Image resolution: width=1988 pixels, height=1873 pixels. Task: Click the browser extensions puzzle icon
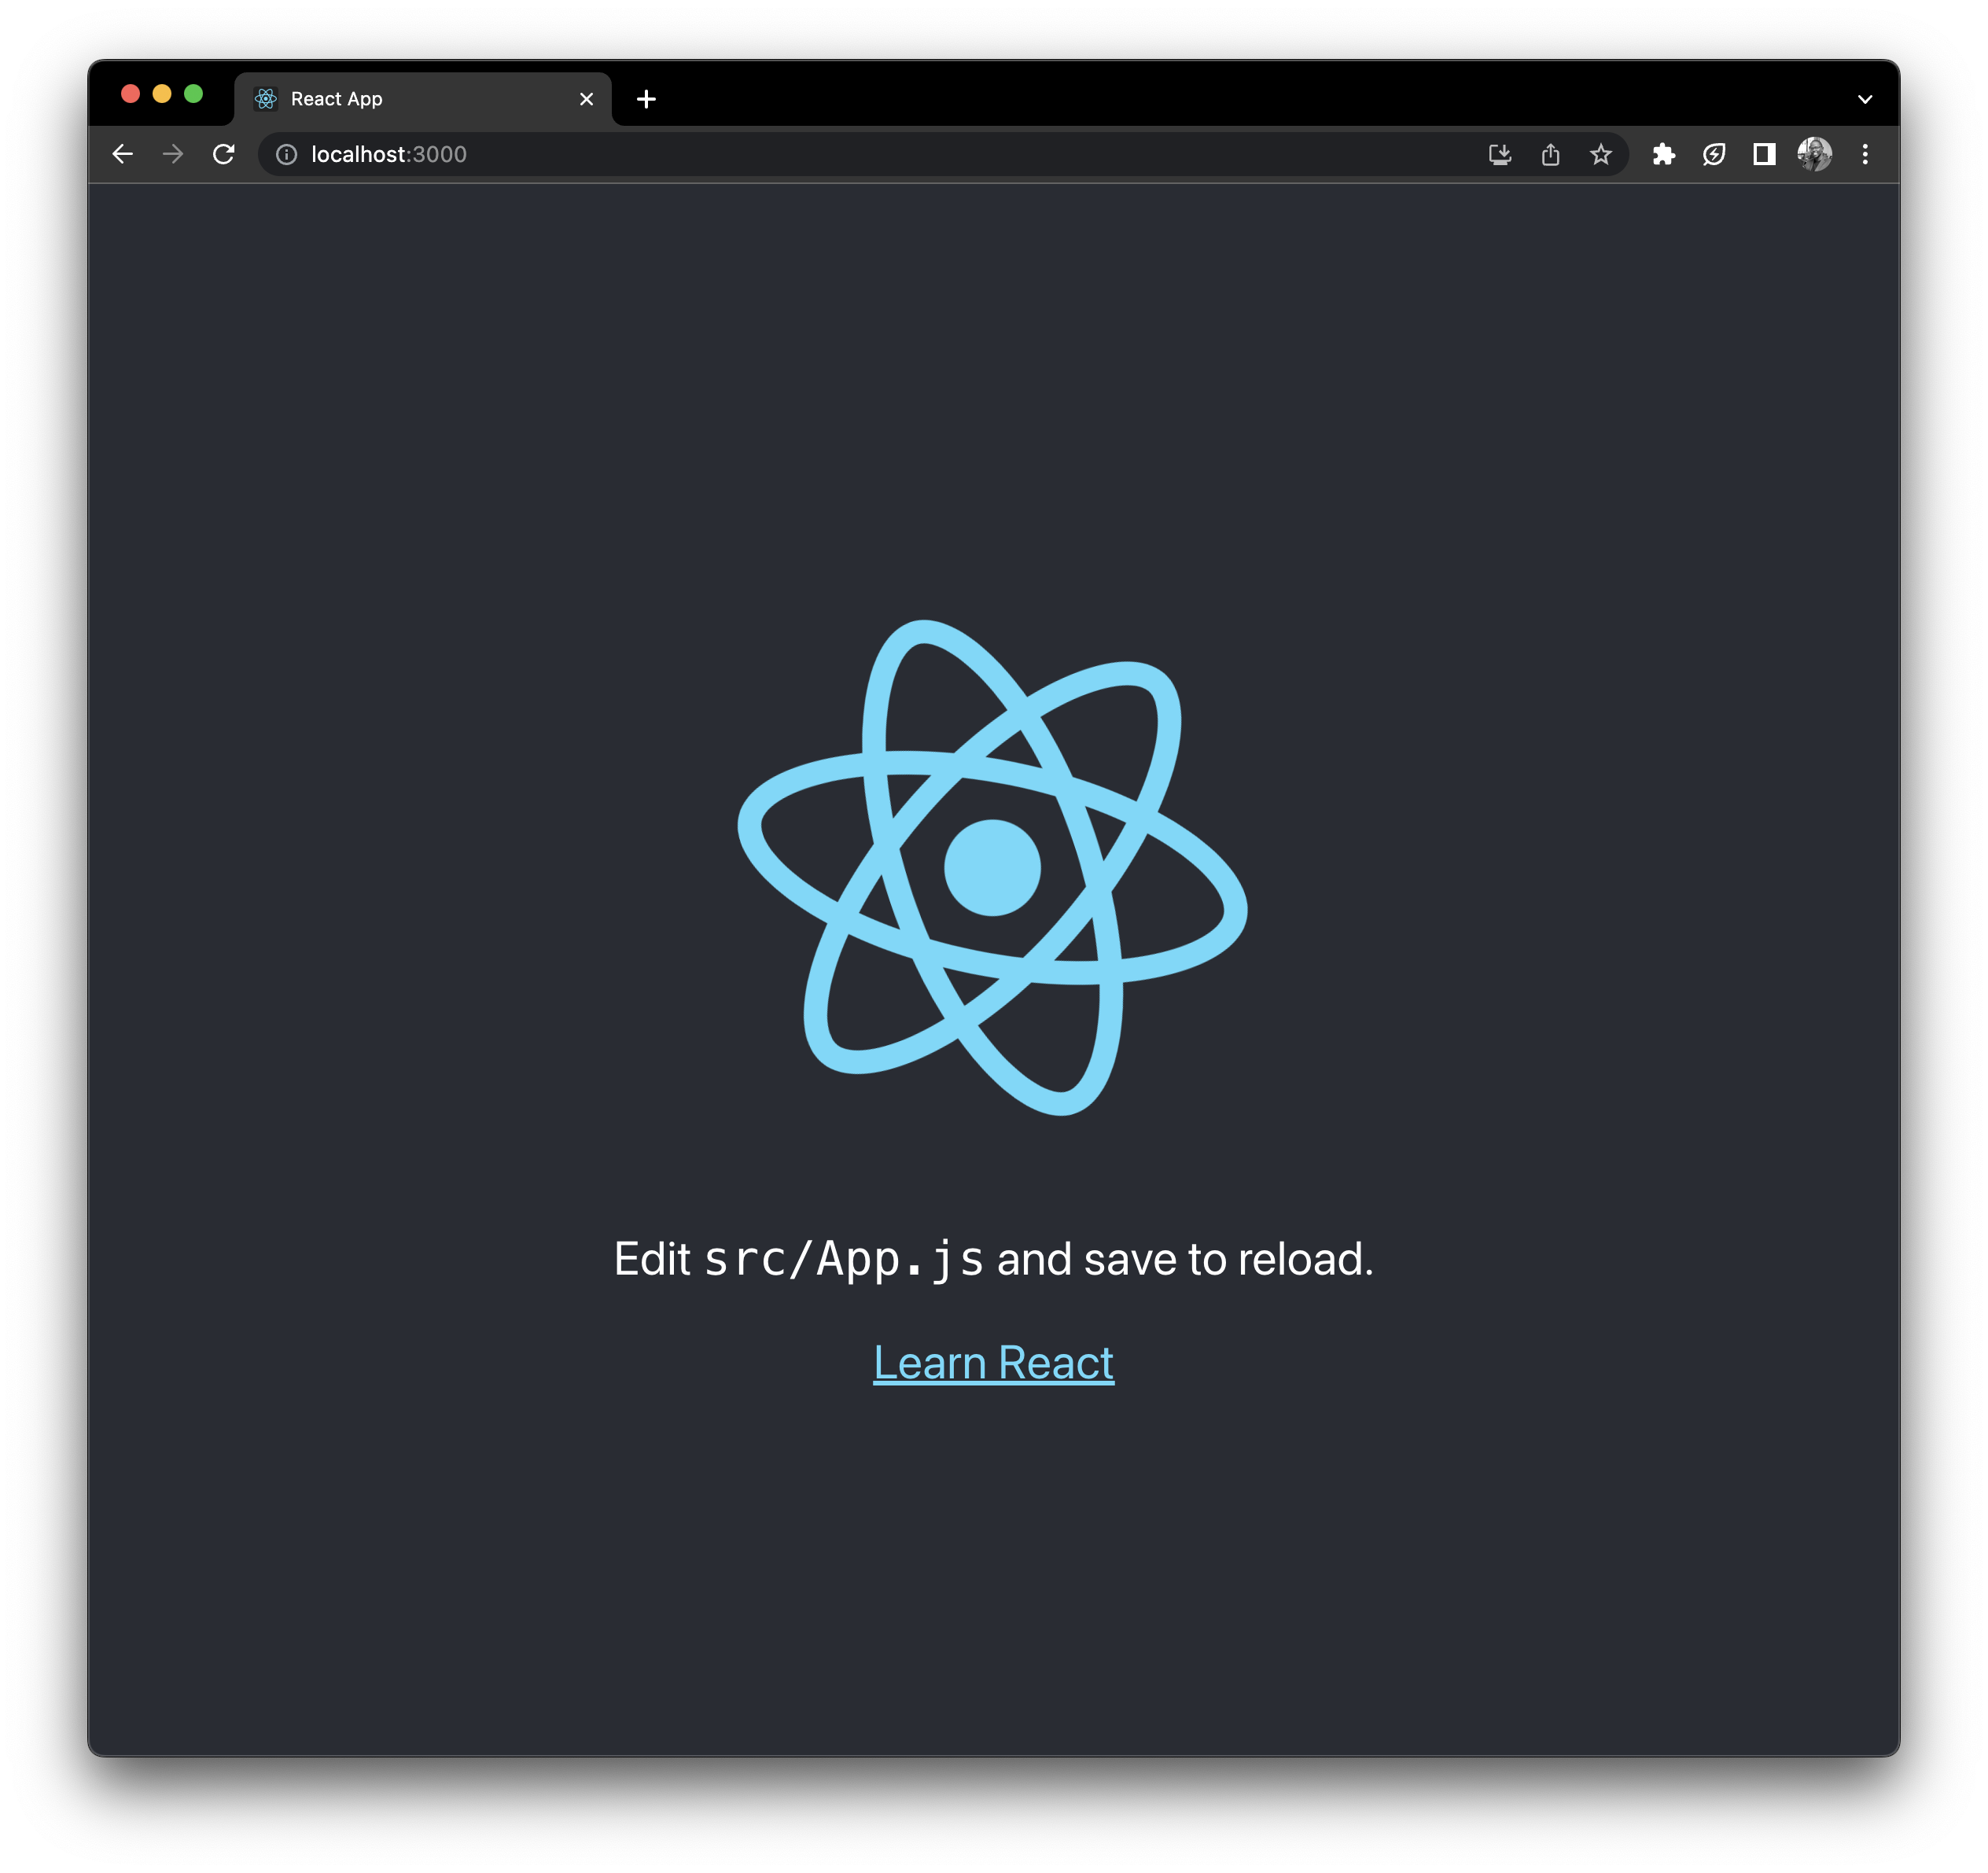(x=1662, y=153)
